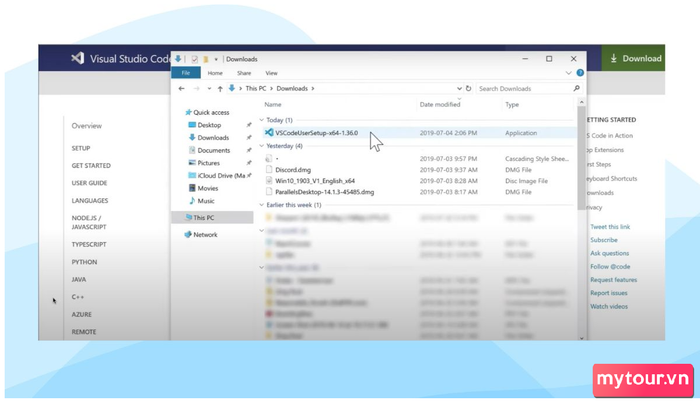The width and height of the screenshot is (700, 405).
Task: Click the refresh icon beside the address bar
Action: [x=468, y=88]
